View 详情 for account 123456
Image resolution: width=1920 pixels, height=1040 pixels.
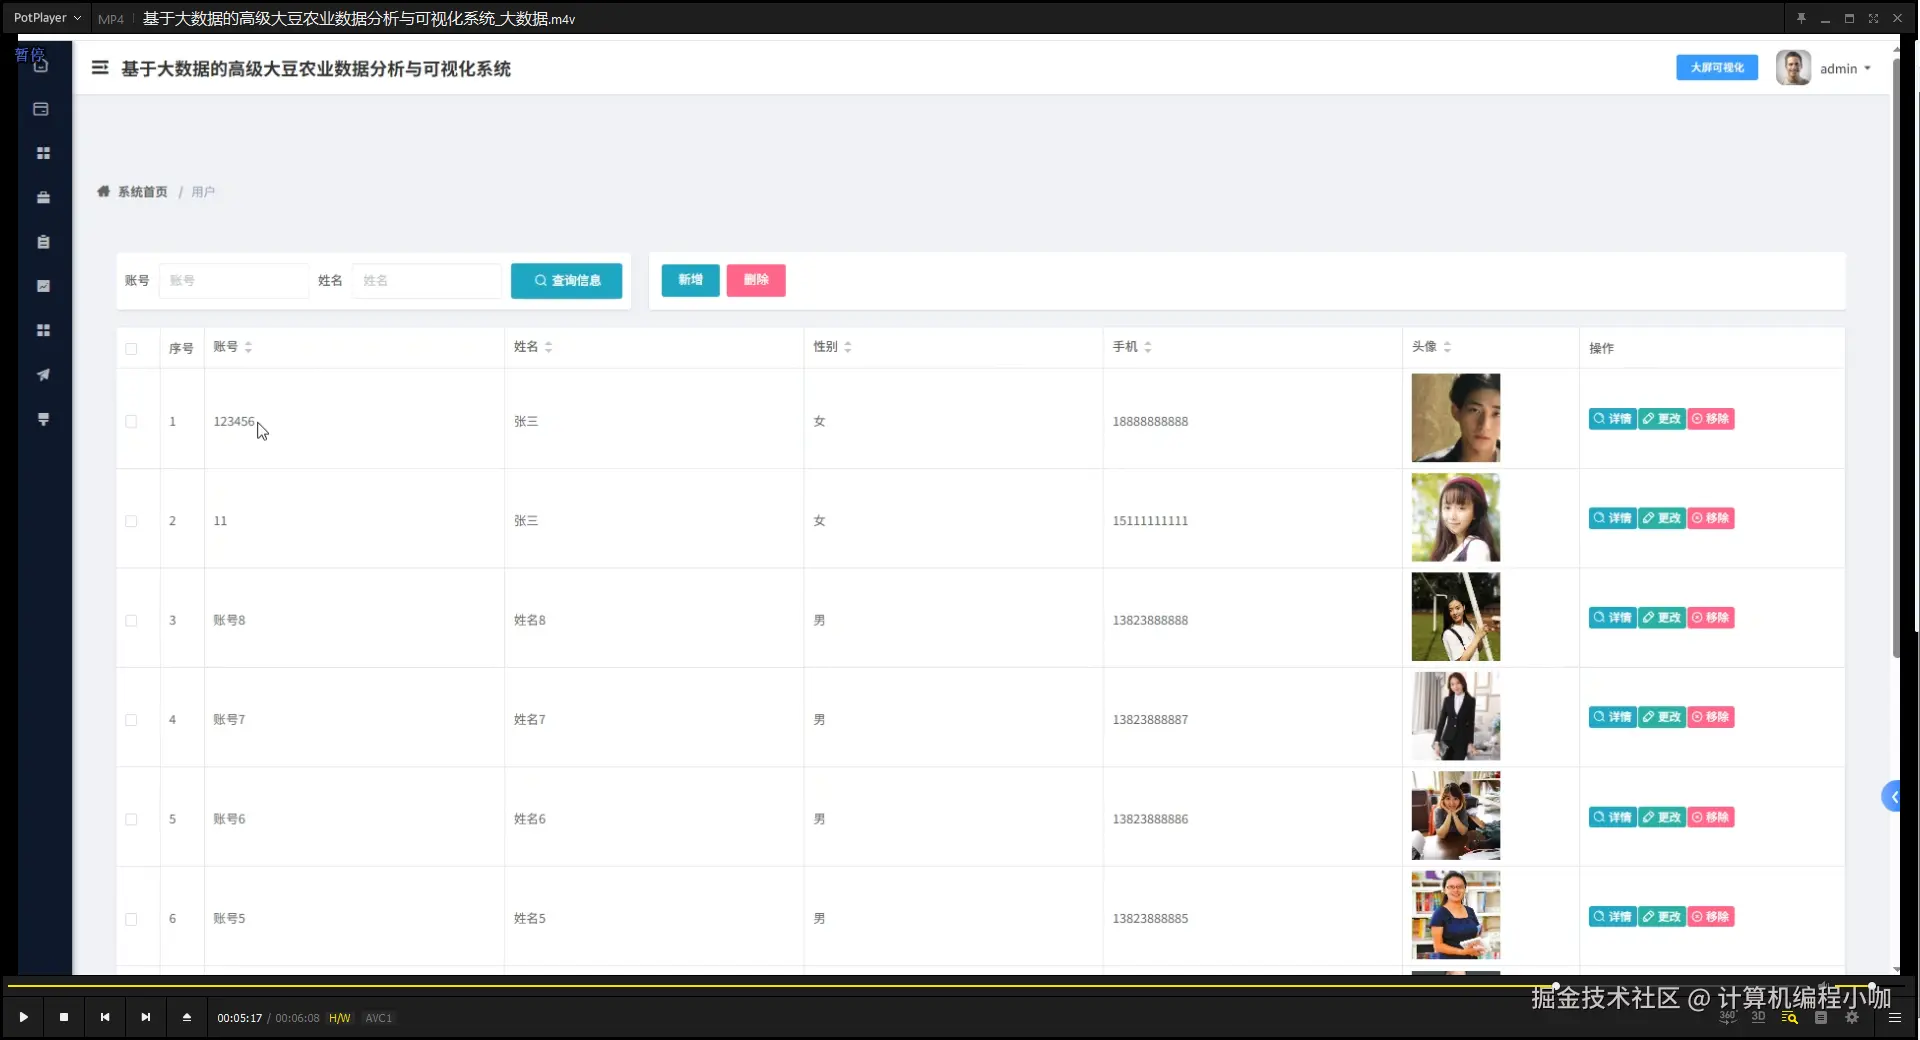(x=1612, y=419)
